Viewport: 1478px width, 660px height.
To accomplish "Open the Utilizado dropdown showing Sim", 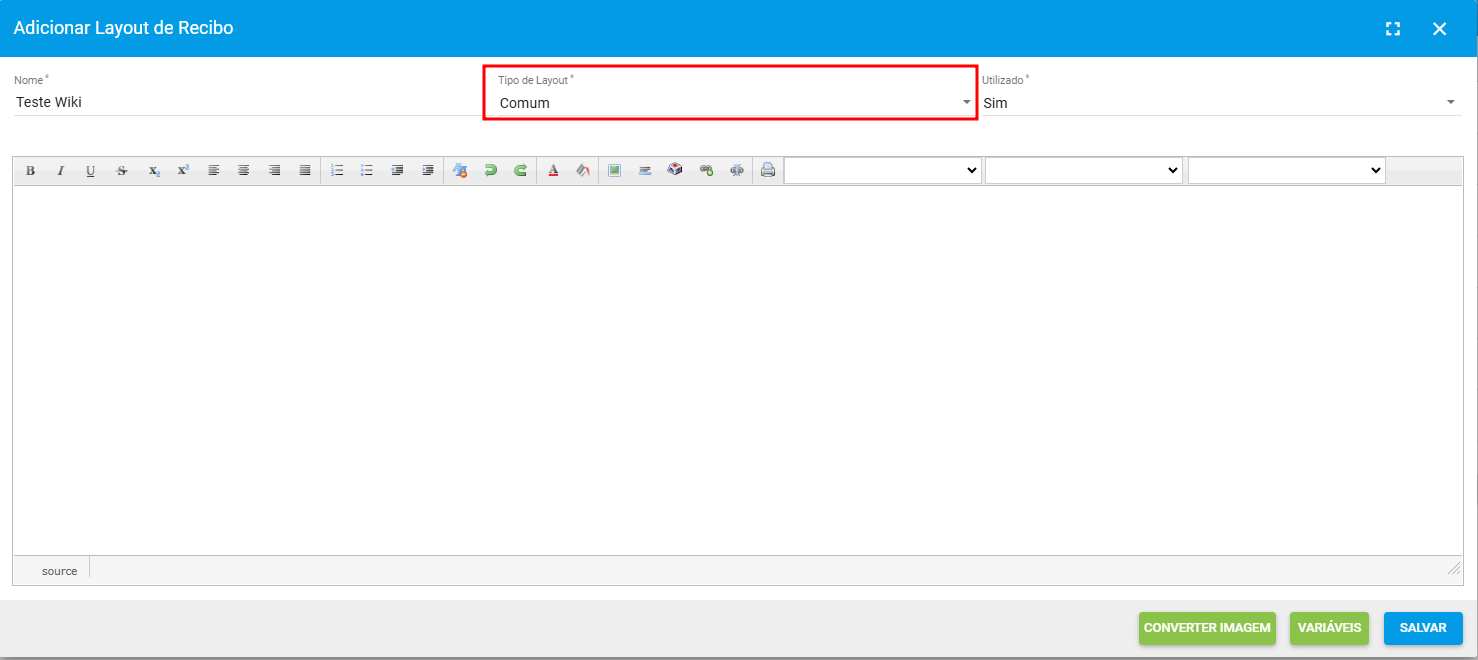I will pos(1221,103).
